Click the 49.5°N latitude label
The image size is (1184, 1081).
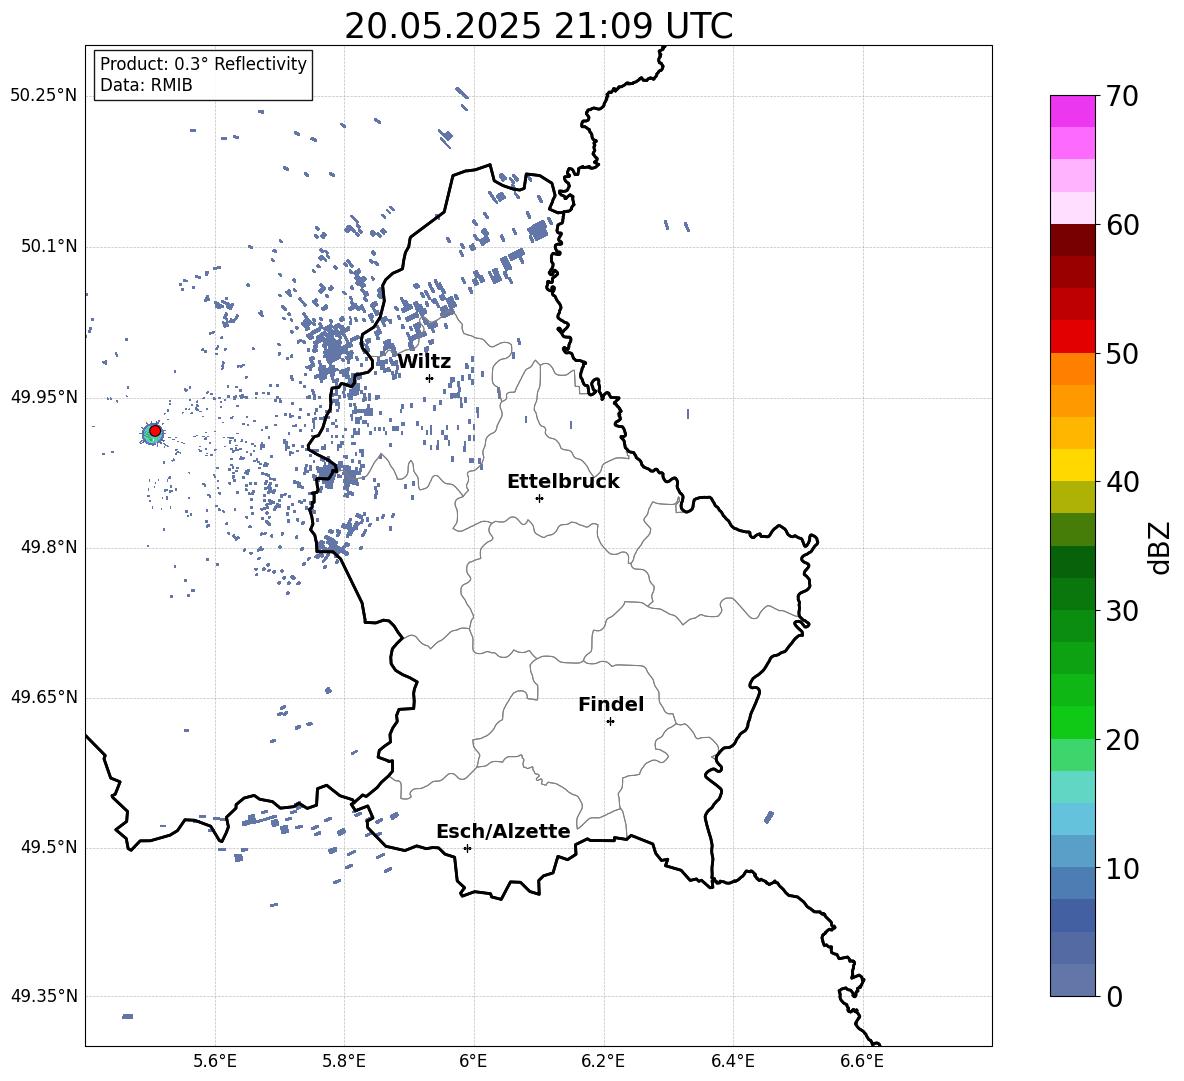(49, 847)
